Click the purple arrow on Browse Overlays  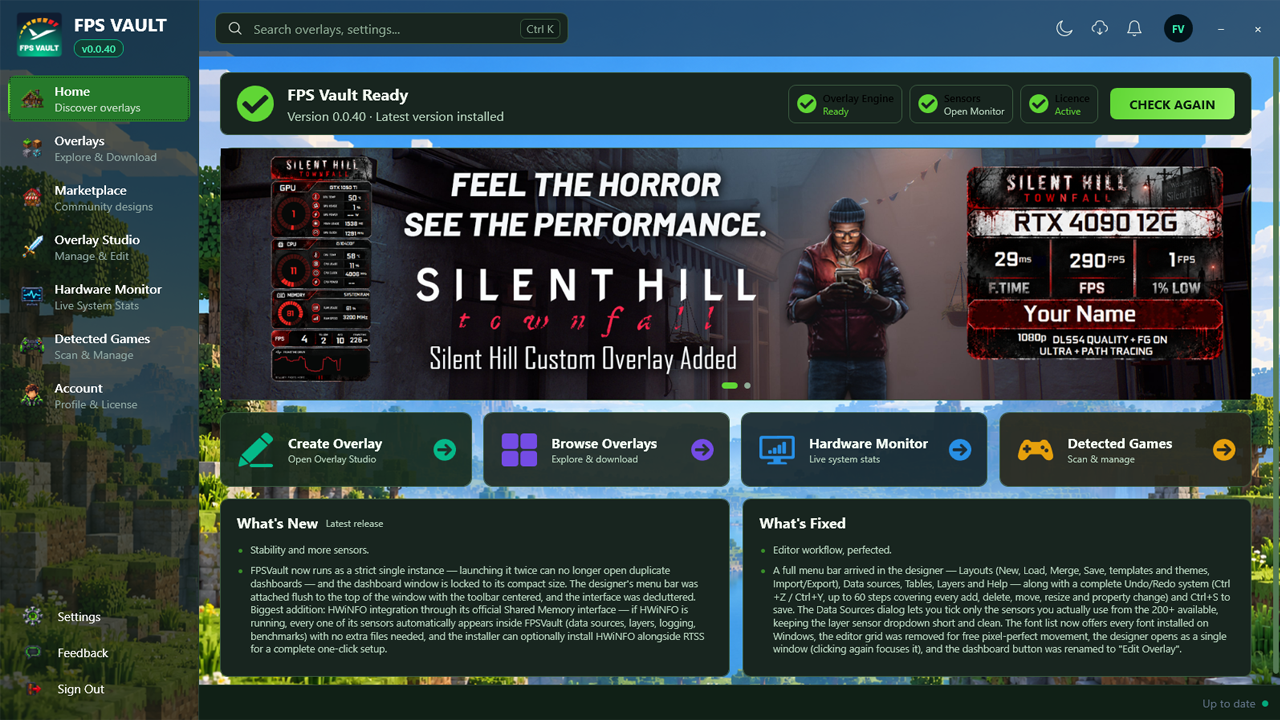pos(702,450)
